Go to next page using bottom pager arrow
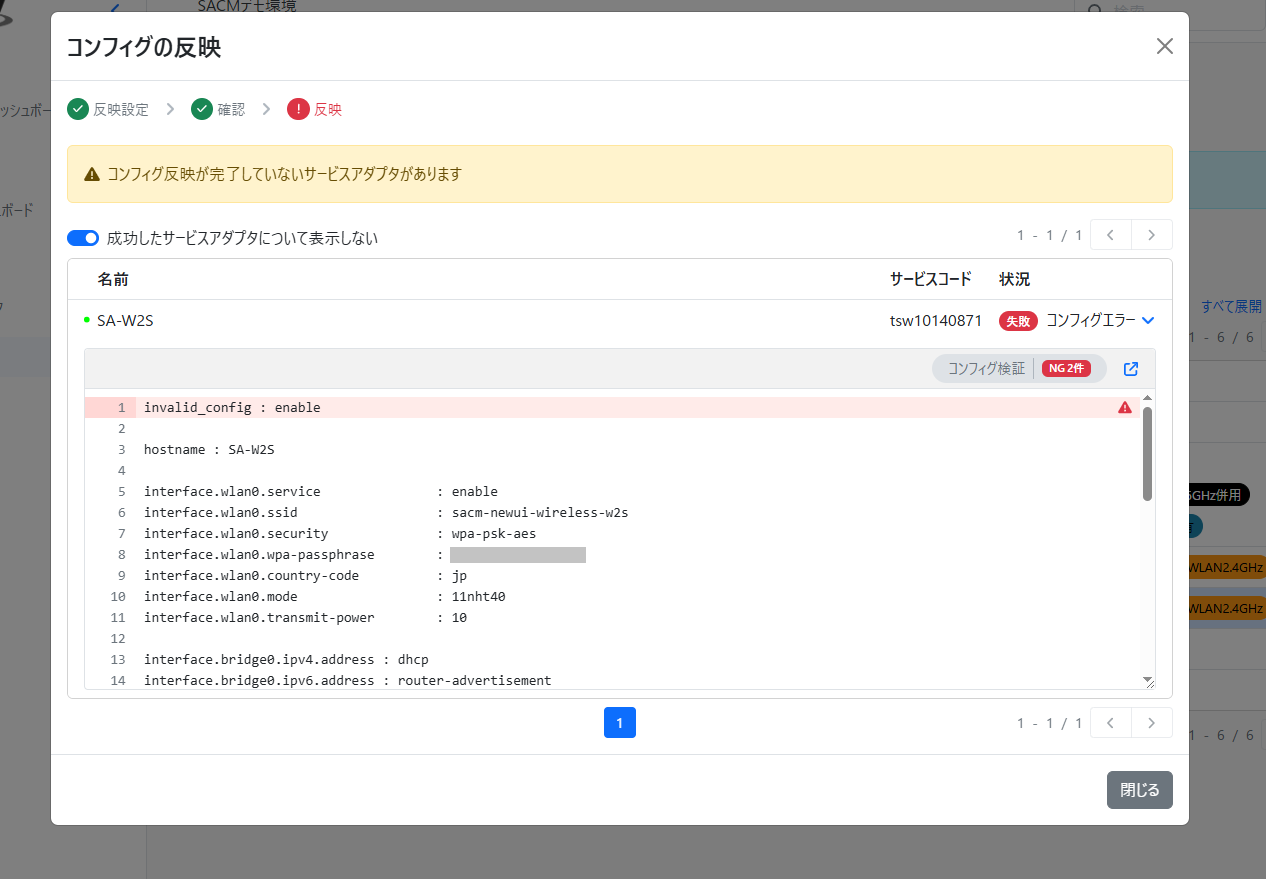The image size is (1266, 879). pyautogui.click(x=1152, y=723)
